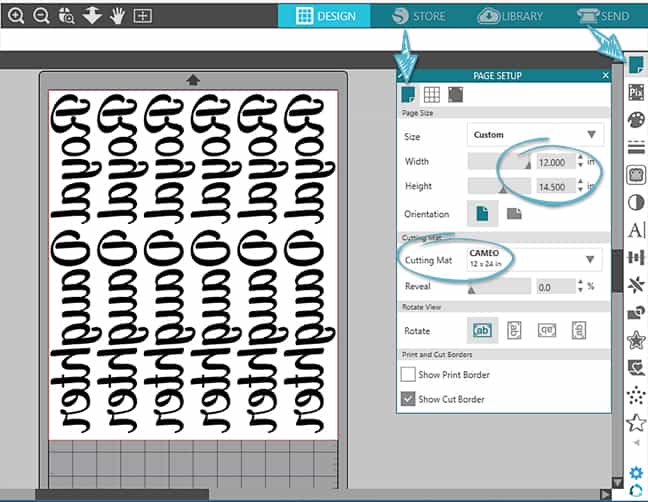Image resolution: width=648 pixels, height=502 pixels.
Task: Uncheck the Show Cut Border checkbox
Action: [408, 399]
